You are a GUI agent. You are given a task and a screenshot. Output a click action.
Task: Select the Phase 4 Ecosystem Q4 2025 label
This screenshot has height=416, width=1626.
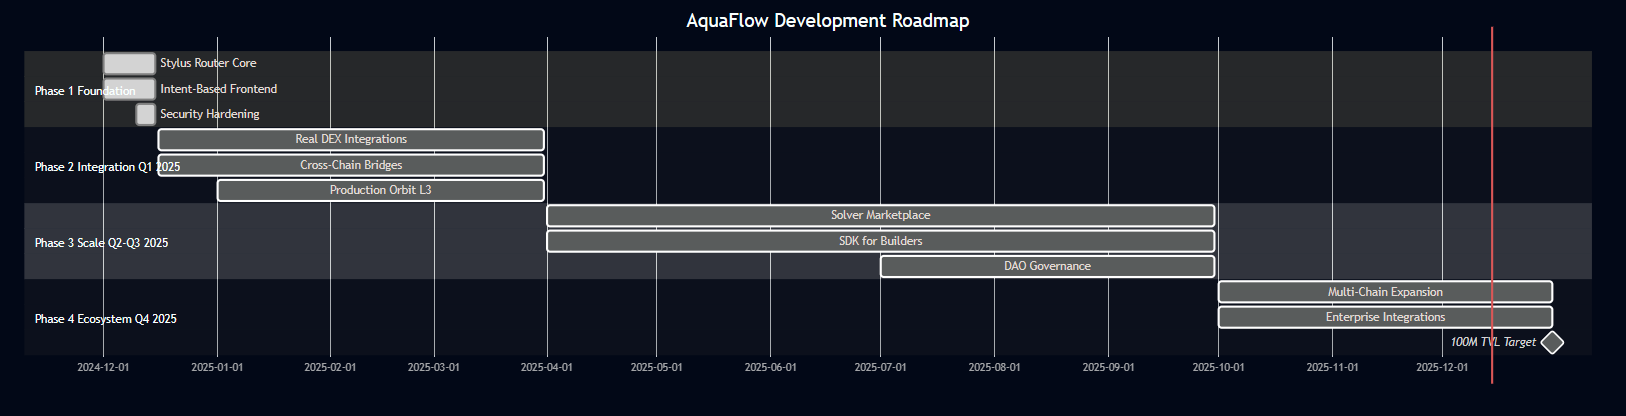[x=105, y=319]
